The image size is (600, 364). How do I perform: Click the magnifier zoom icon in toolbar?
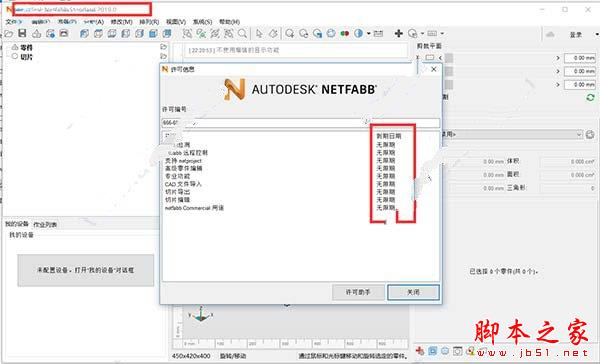(242, 33)
